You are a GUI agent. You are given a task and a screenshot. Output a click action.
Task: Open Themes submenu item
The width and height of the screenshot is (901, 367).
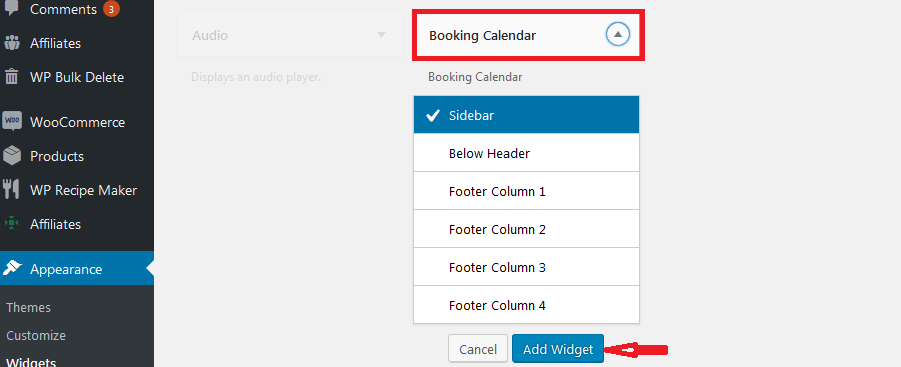pyautogui.click(x=29, y=307)
